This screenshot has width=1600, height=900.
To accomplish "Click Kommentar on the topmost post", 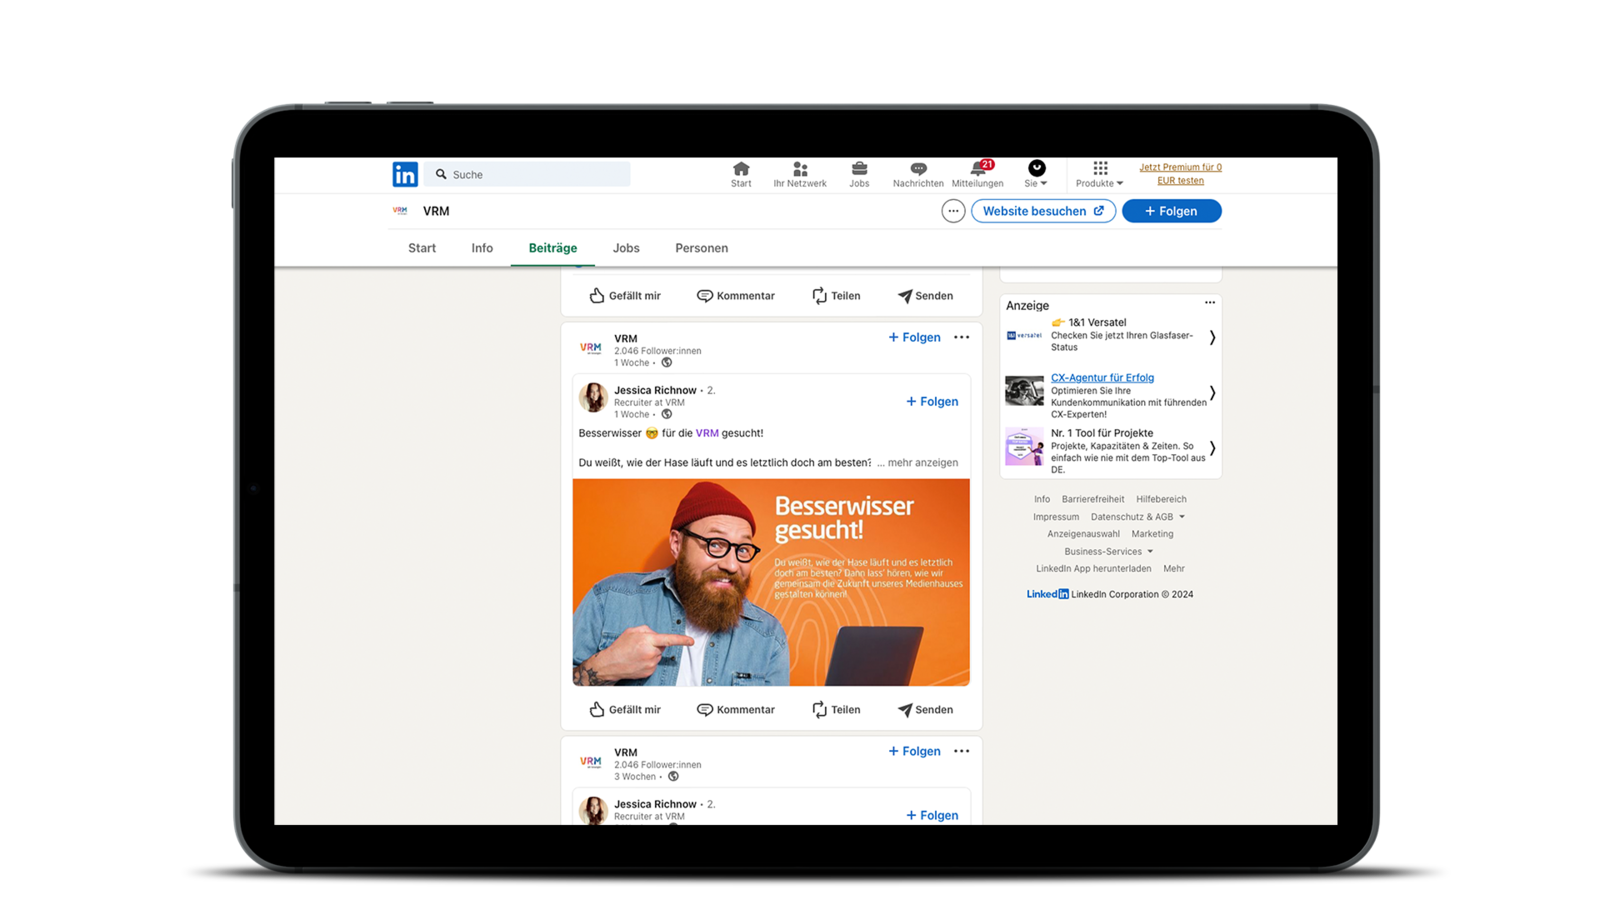I will [x=736, y=295].
